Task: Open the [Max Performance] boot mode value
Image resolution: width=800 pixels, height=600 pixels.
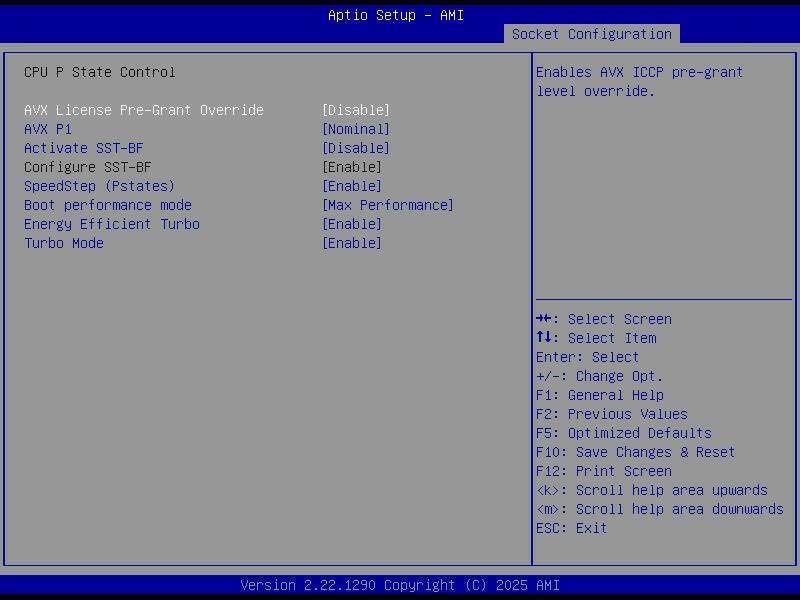Action: coord(388,205)
